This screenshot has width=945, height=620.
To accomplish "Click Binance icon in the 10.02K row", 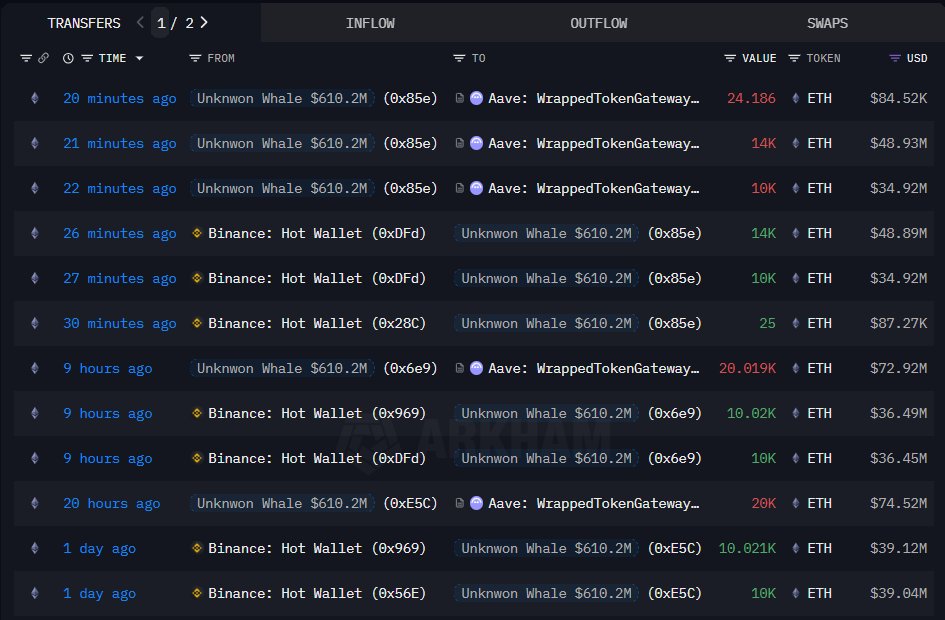I will click(196, 413).
